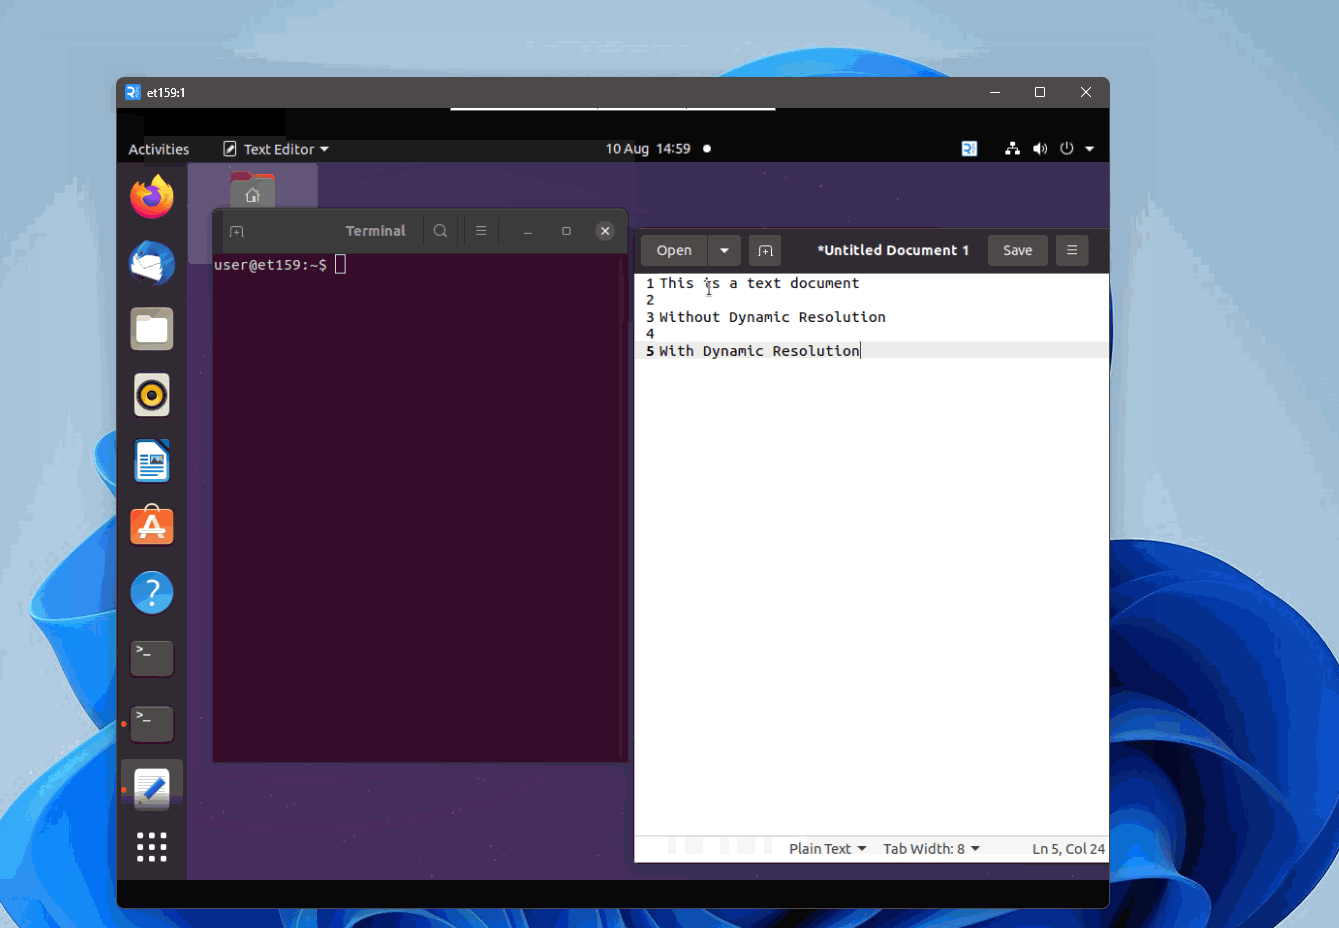Click the '*Untitled Document 1' title
Viewport: 1339px width, 928px height.
(x=893, y=251)
